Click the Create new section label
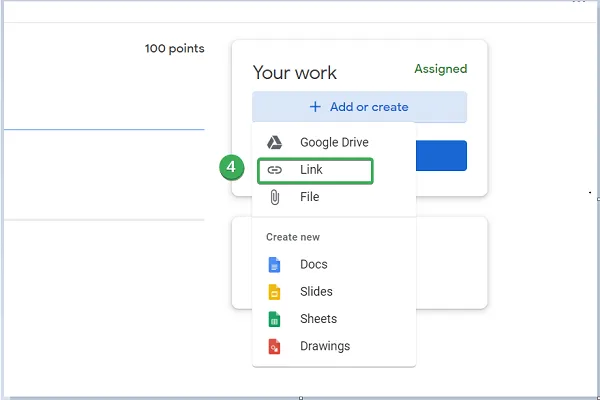 pos(293,237)
